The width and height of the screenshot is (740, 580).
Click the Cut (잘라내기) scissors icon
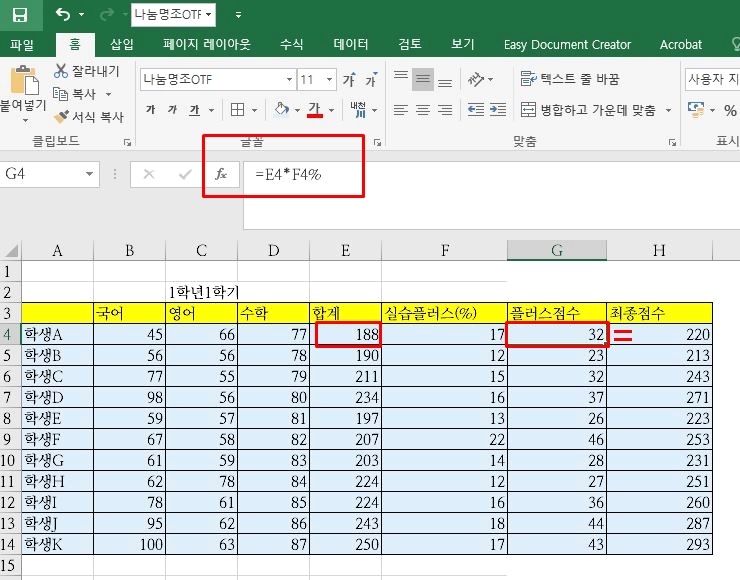(x=61, y=71)
